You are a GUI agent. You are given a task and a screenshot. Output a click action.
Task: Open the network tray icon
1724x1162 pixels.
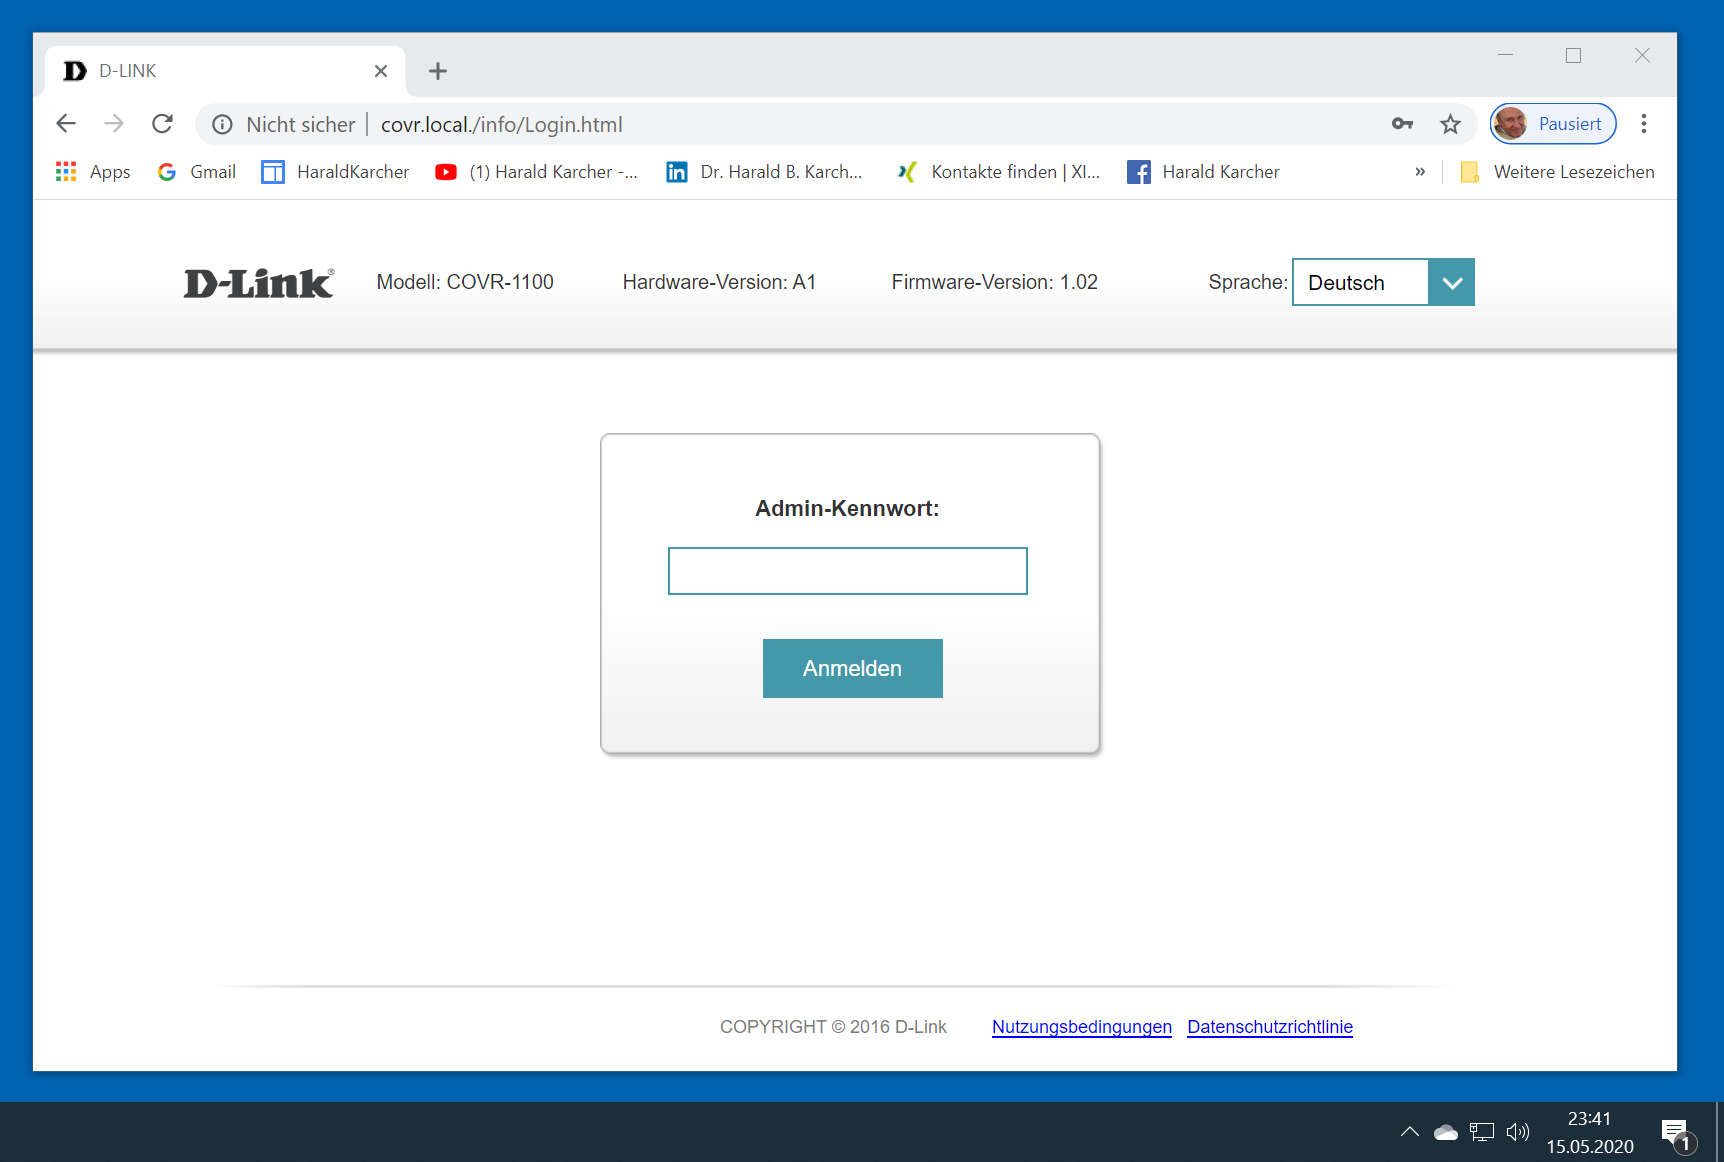pos(1482,1132)
